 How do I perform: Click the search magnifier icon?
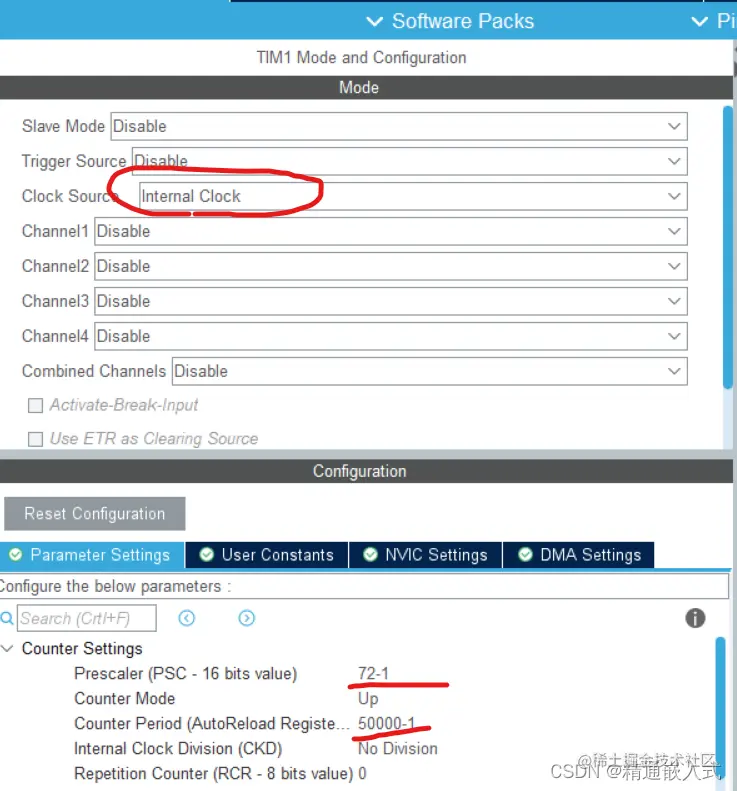7,618
